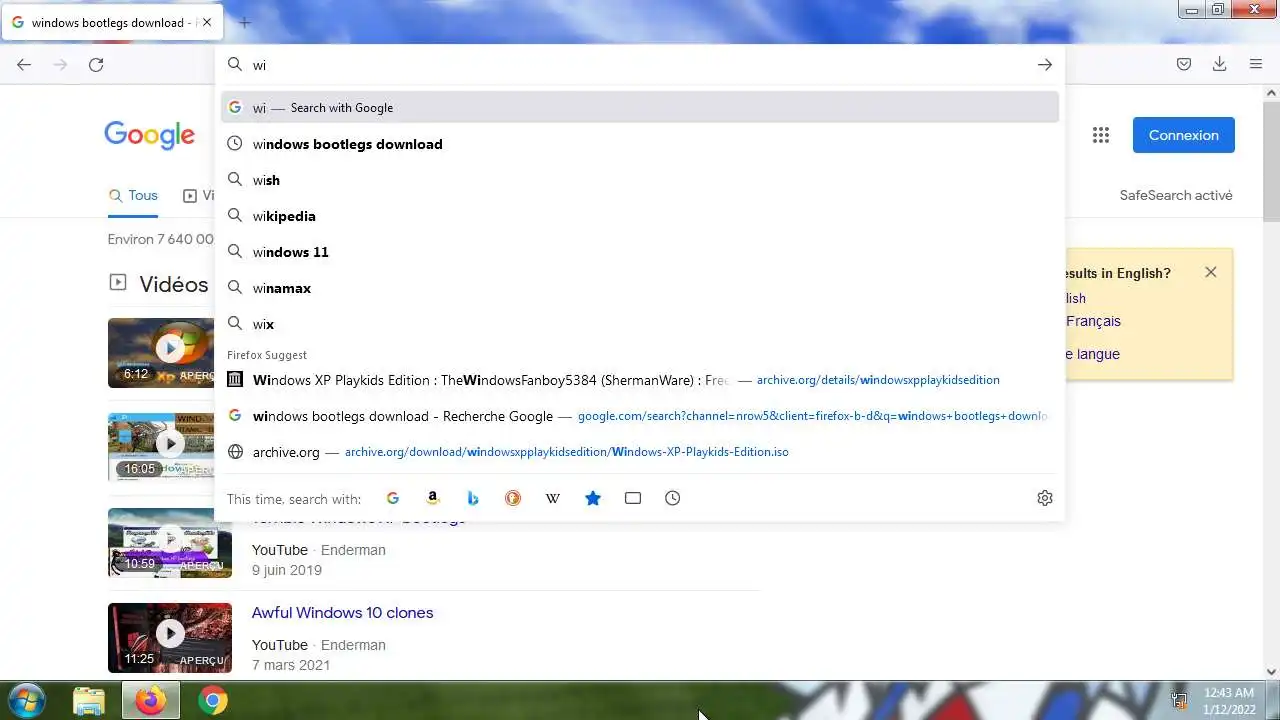This screenshot has height=720, width=1280.
Task: Reload the current page
Action: coord(96,65)
